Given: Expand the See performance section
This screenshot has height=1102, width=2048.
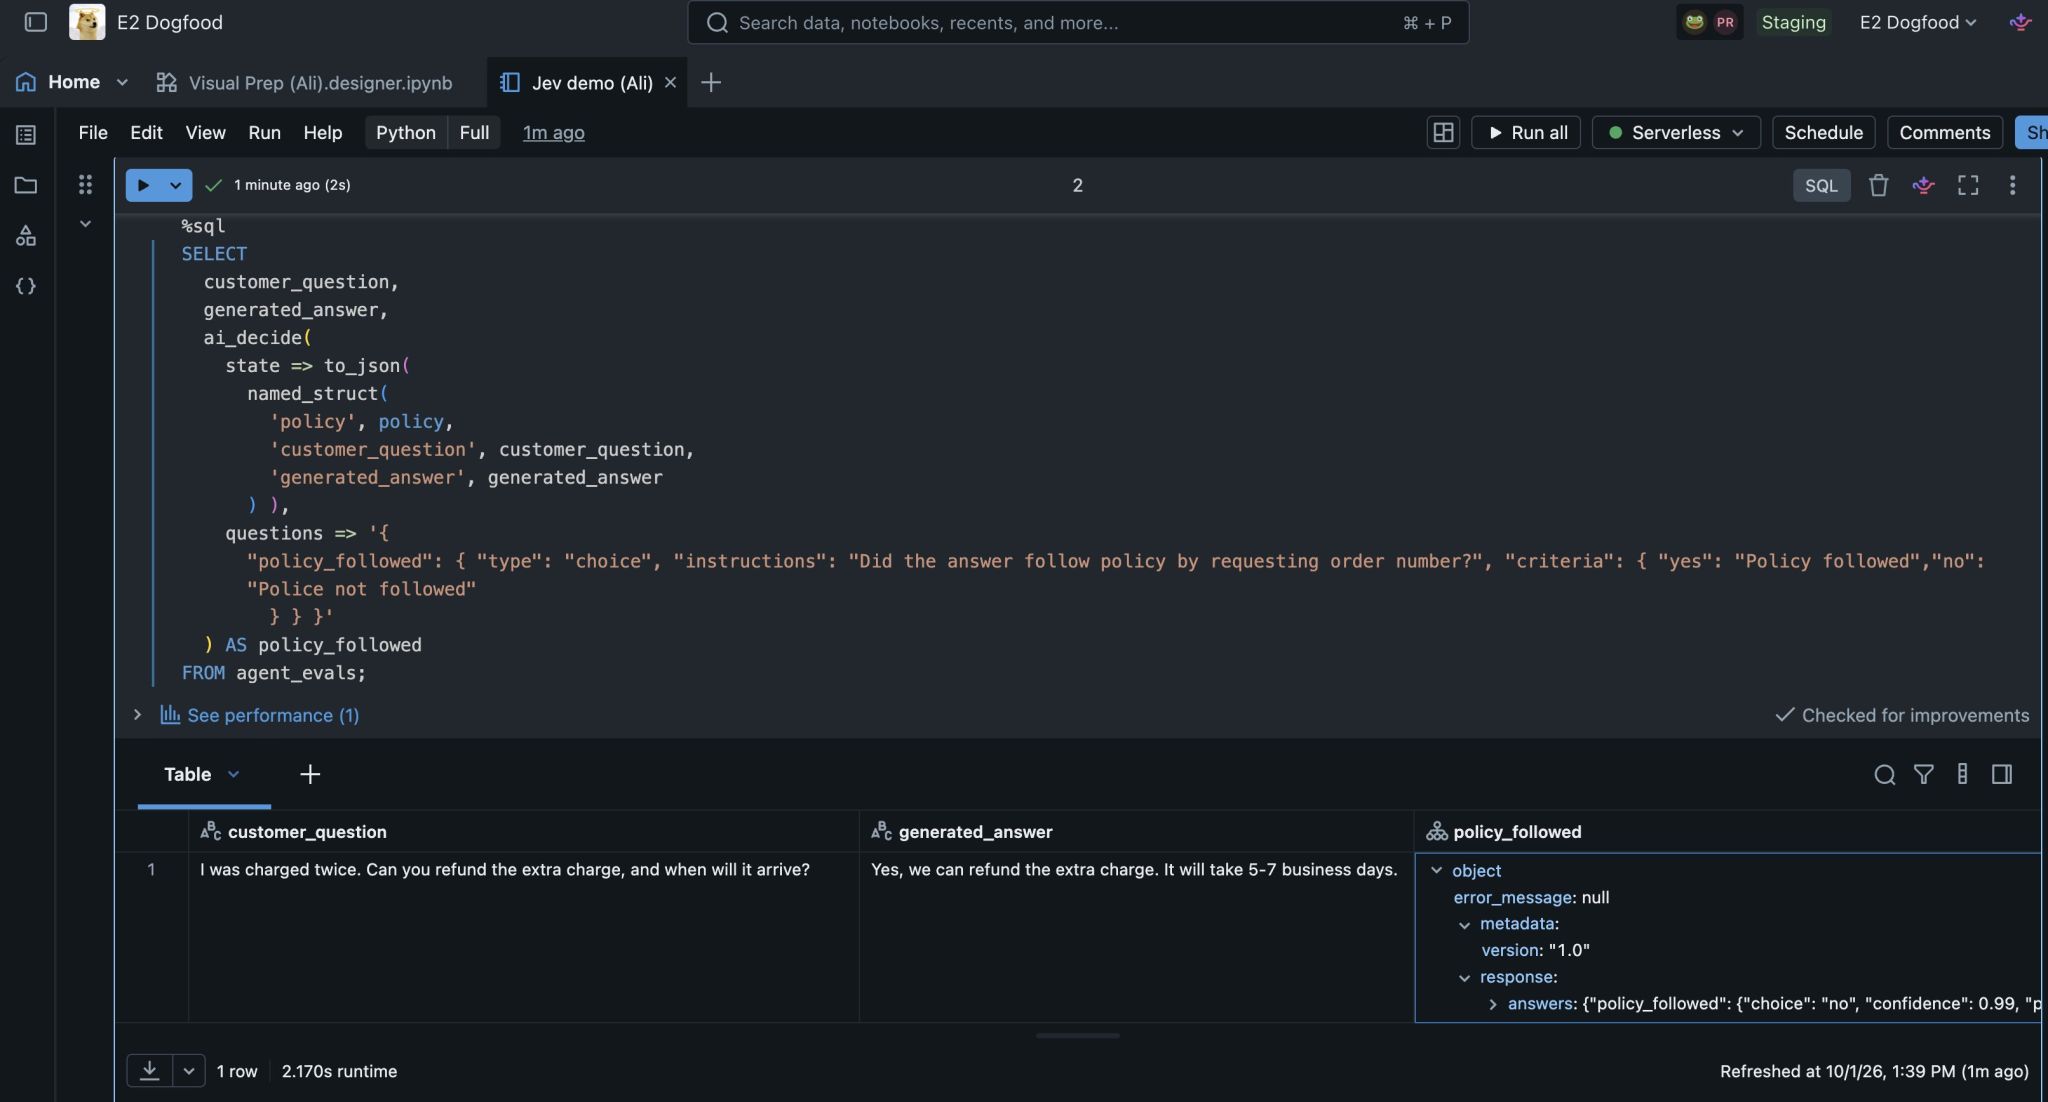Looking at the screenshot, I should click(137, 715).
